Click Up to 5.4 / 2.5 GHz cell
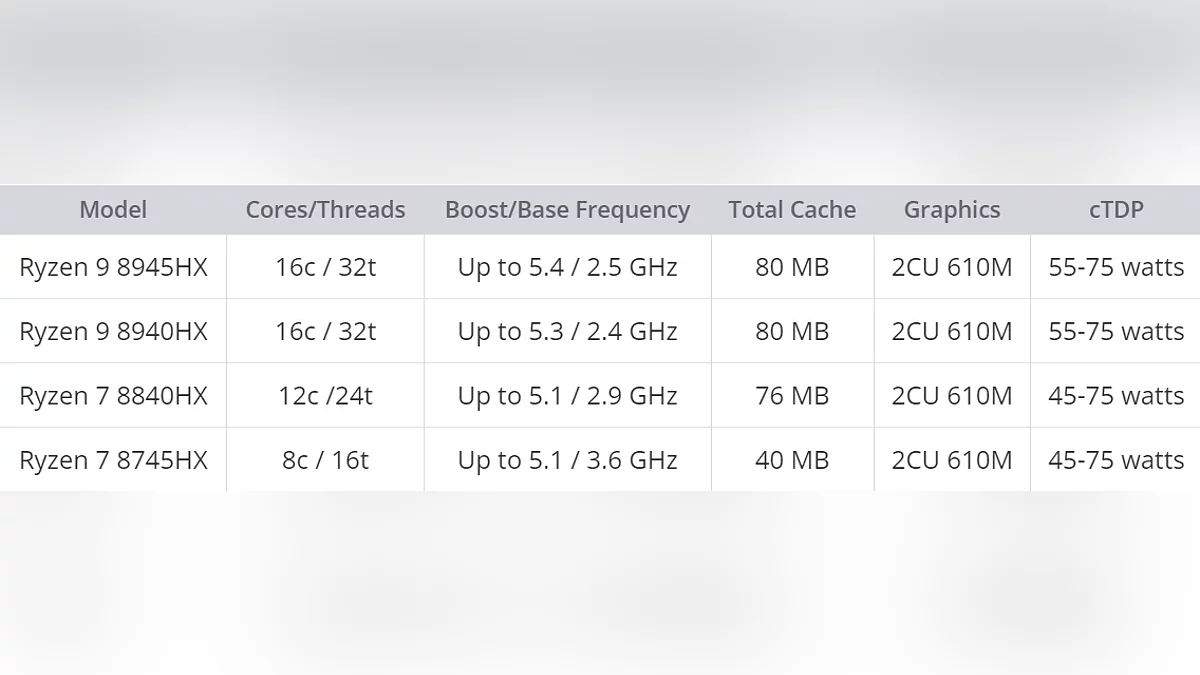This screenshot has height=675, width=1200. click(x=567, y=267)
